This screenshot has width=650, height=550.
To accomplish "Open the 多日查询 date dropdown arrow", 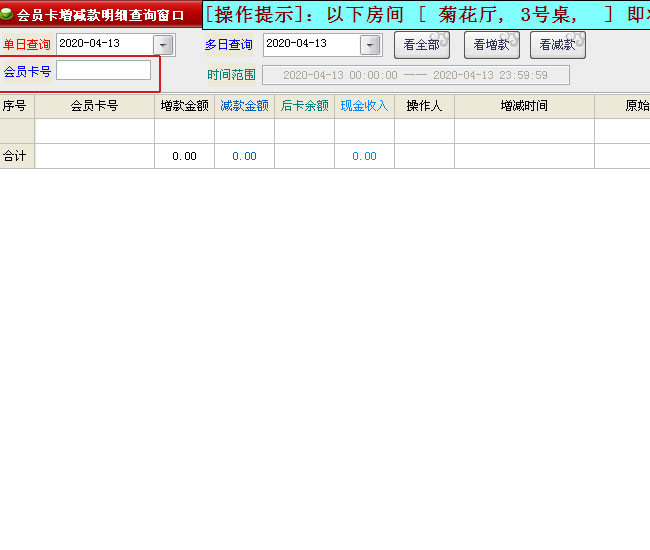I will tap(370, 45).
